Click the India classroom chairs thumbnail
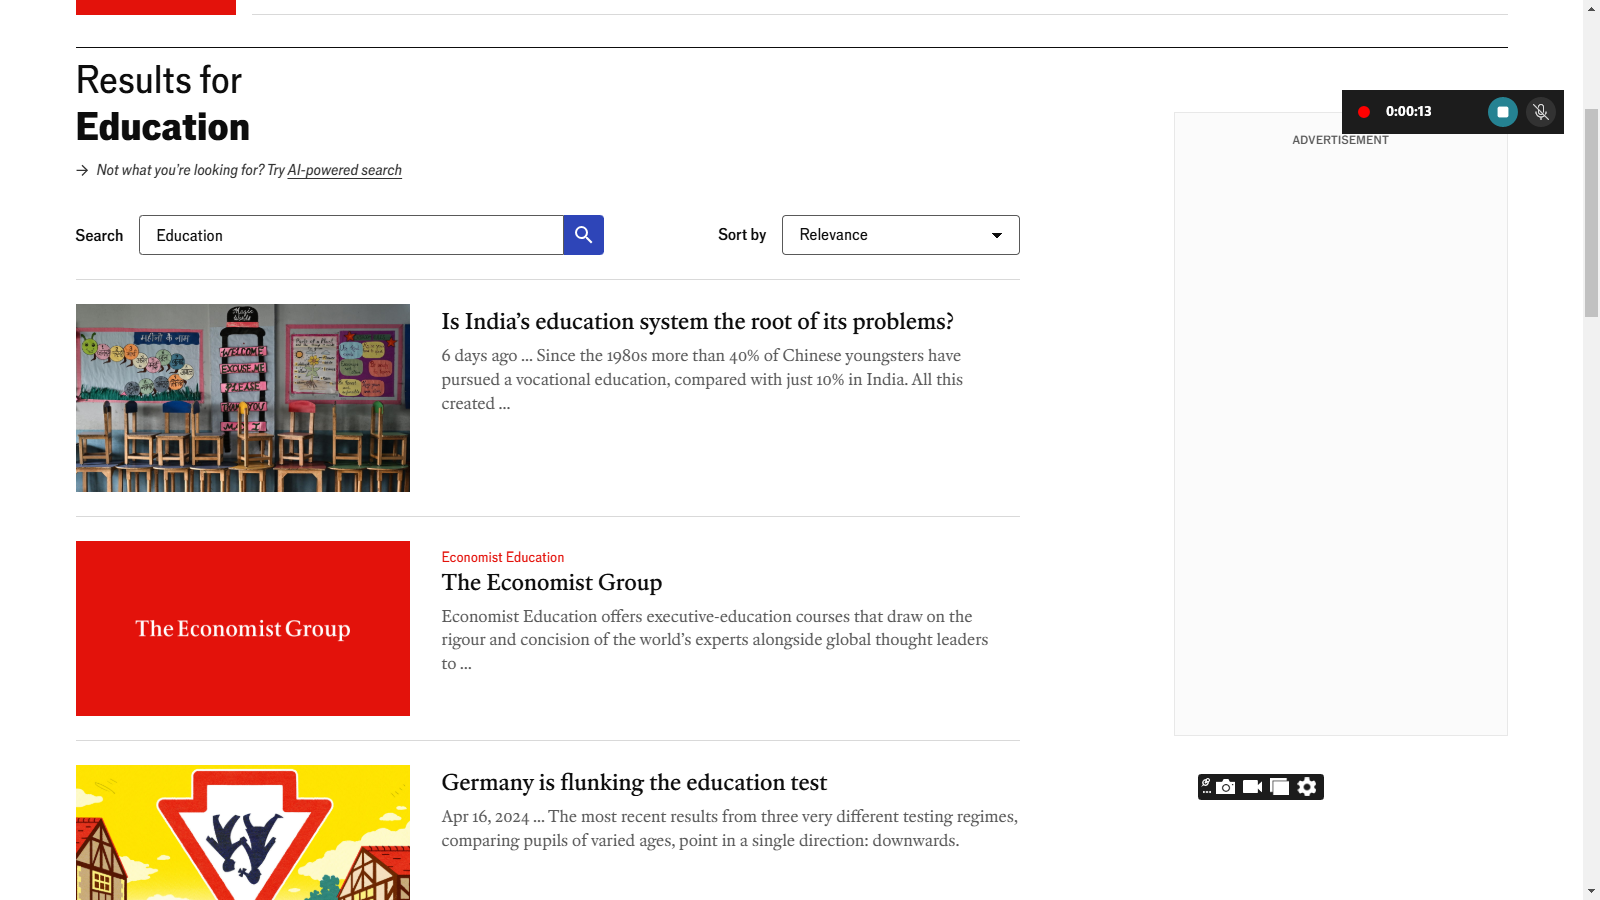The image size is (1600, 900). click(243, 398)
